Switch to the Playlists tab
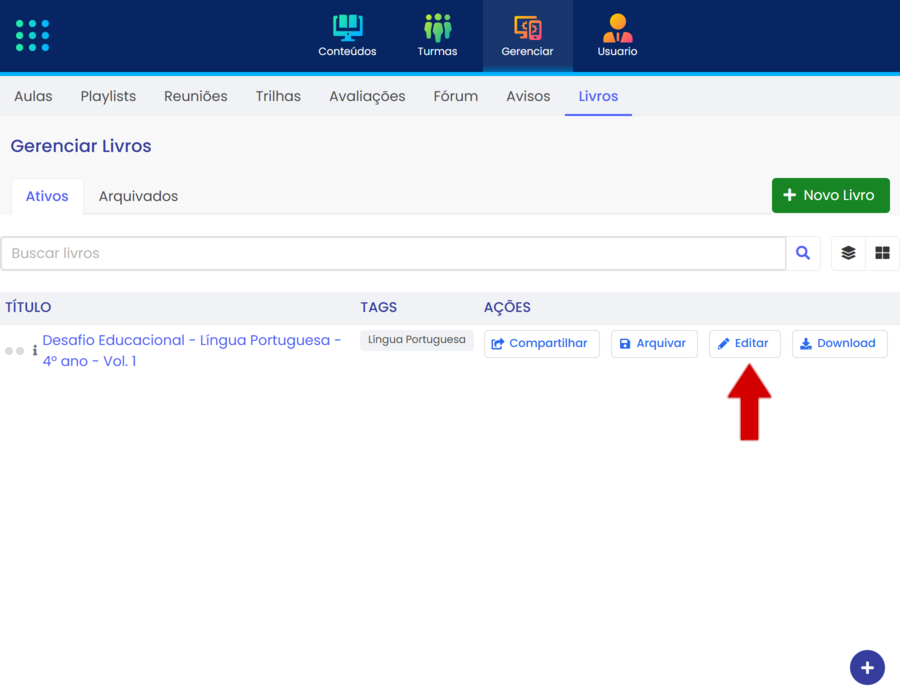900x700 pixels. pos(108,96)
